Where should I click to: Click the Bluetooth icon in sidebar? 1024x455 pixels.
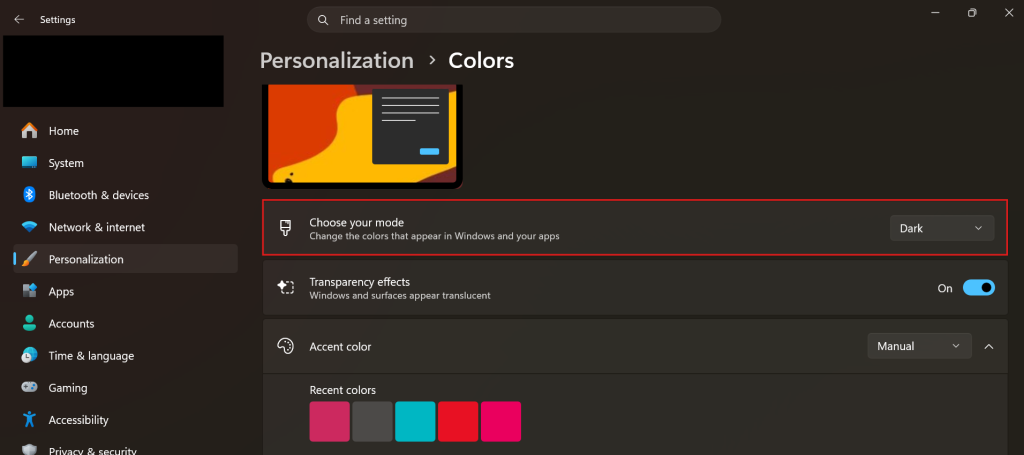coord(29,195)
